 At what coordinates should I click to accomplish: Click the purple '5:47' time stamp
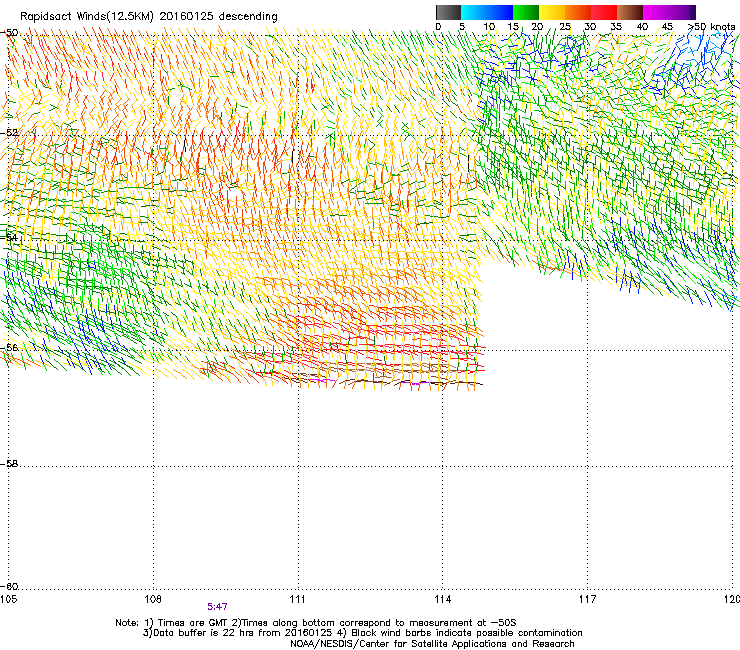pos(218,607)
